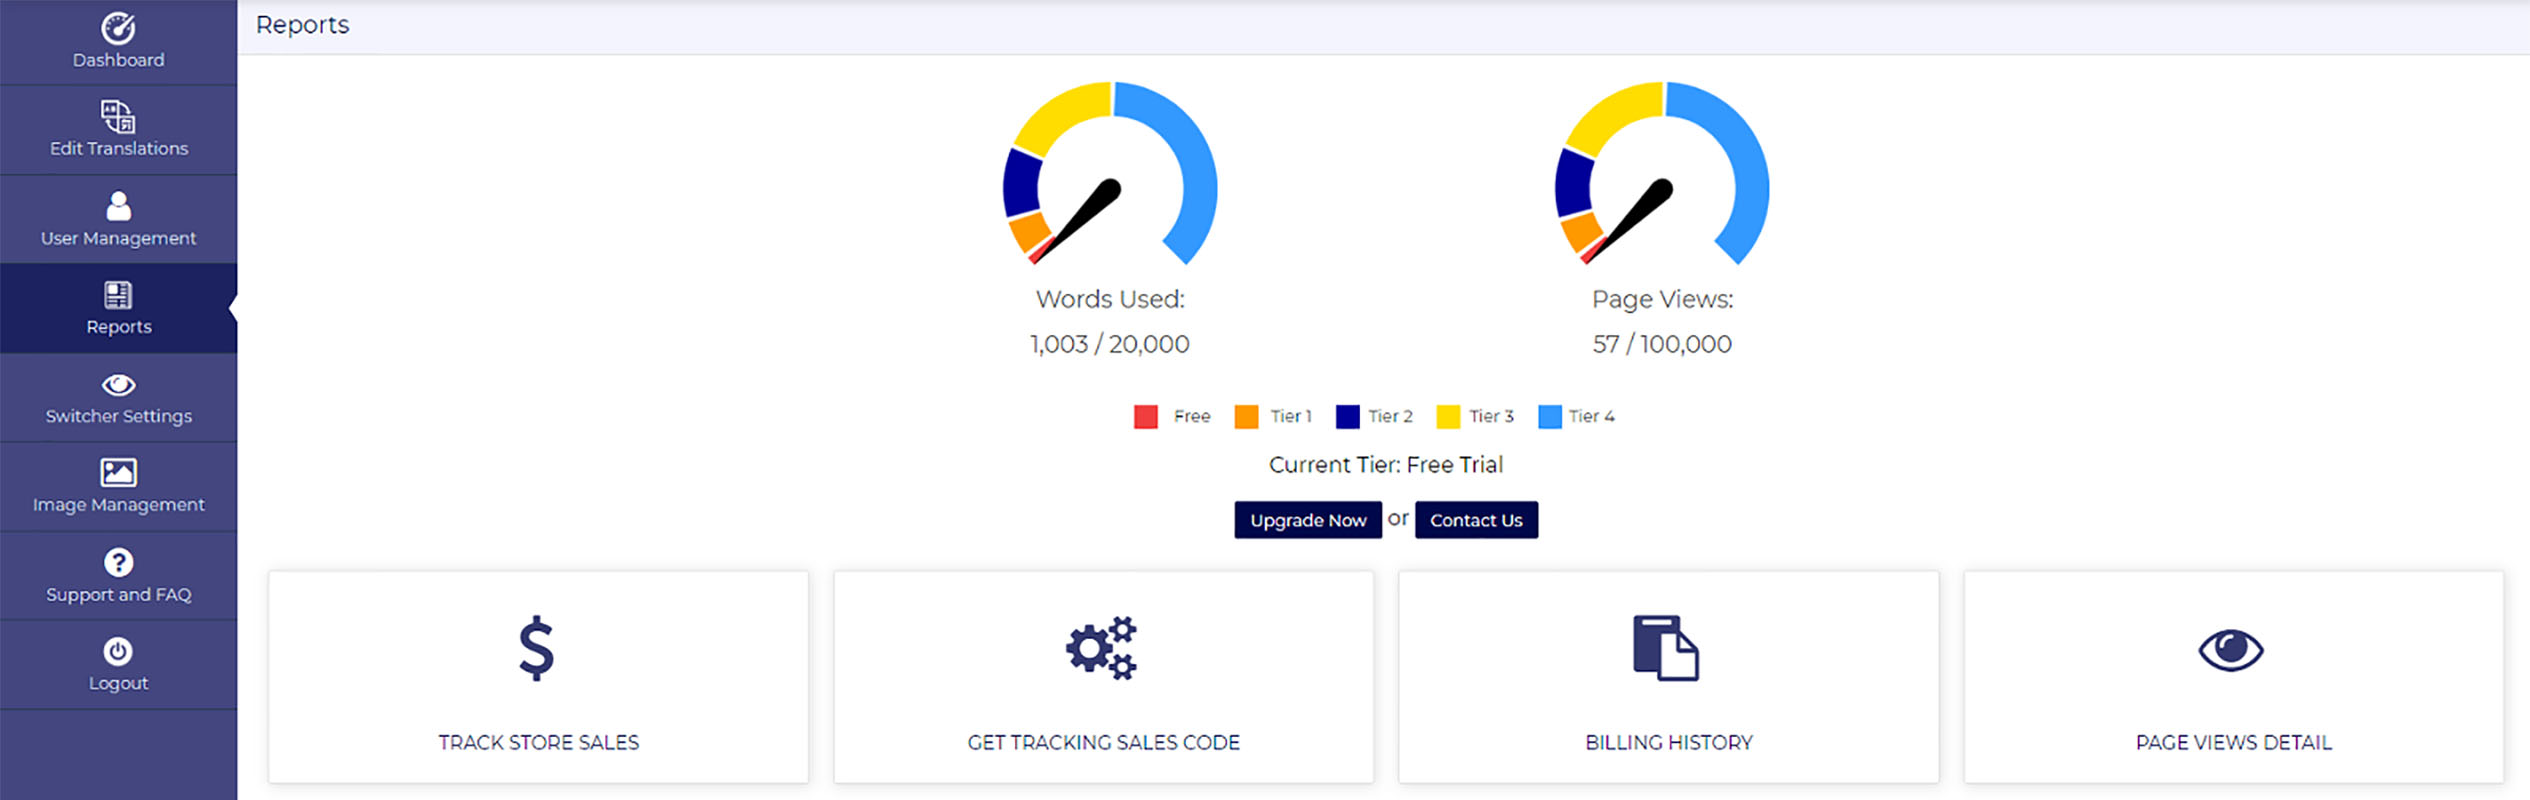
Task: Click the Page Views gauge chart
Action: pos(1662,175)
